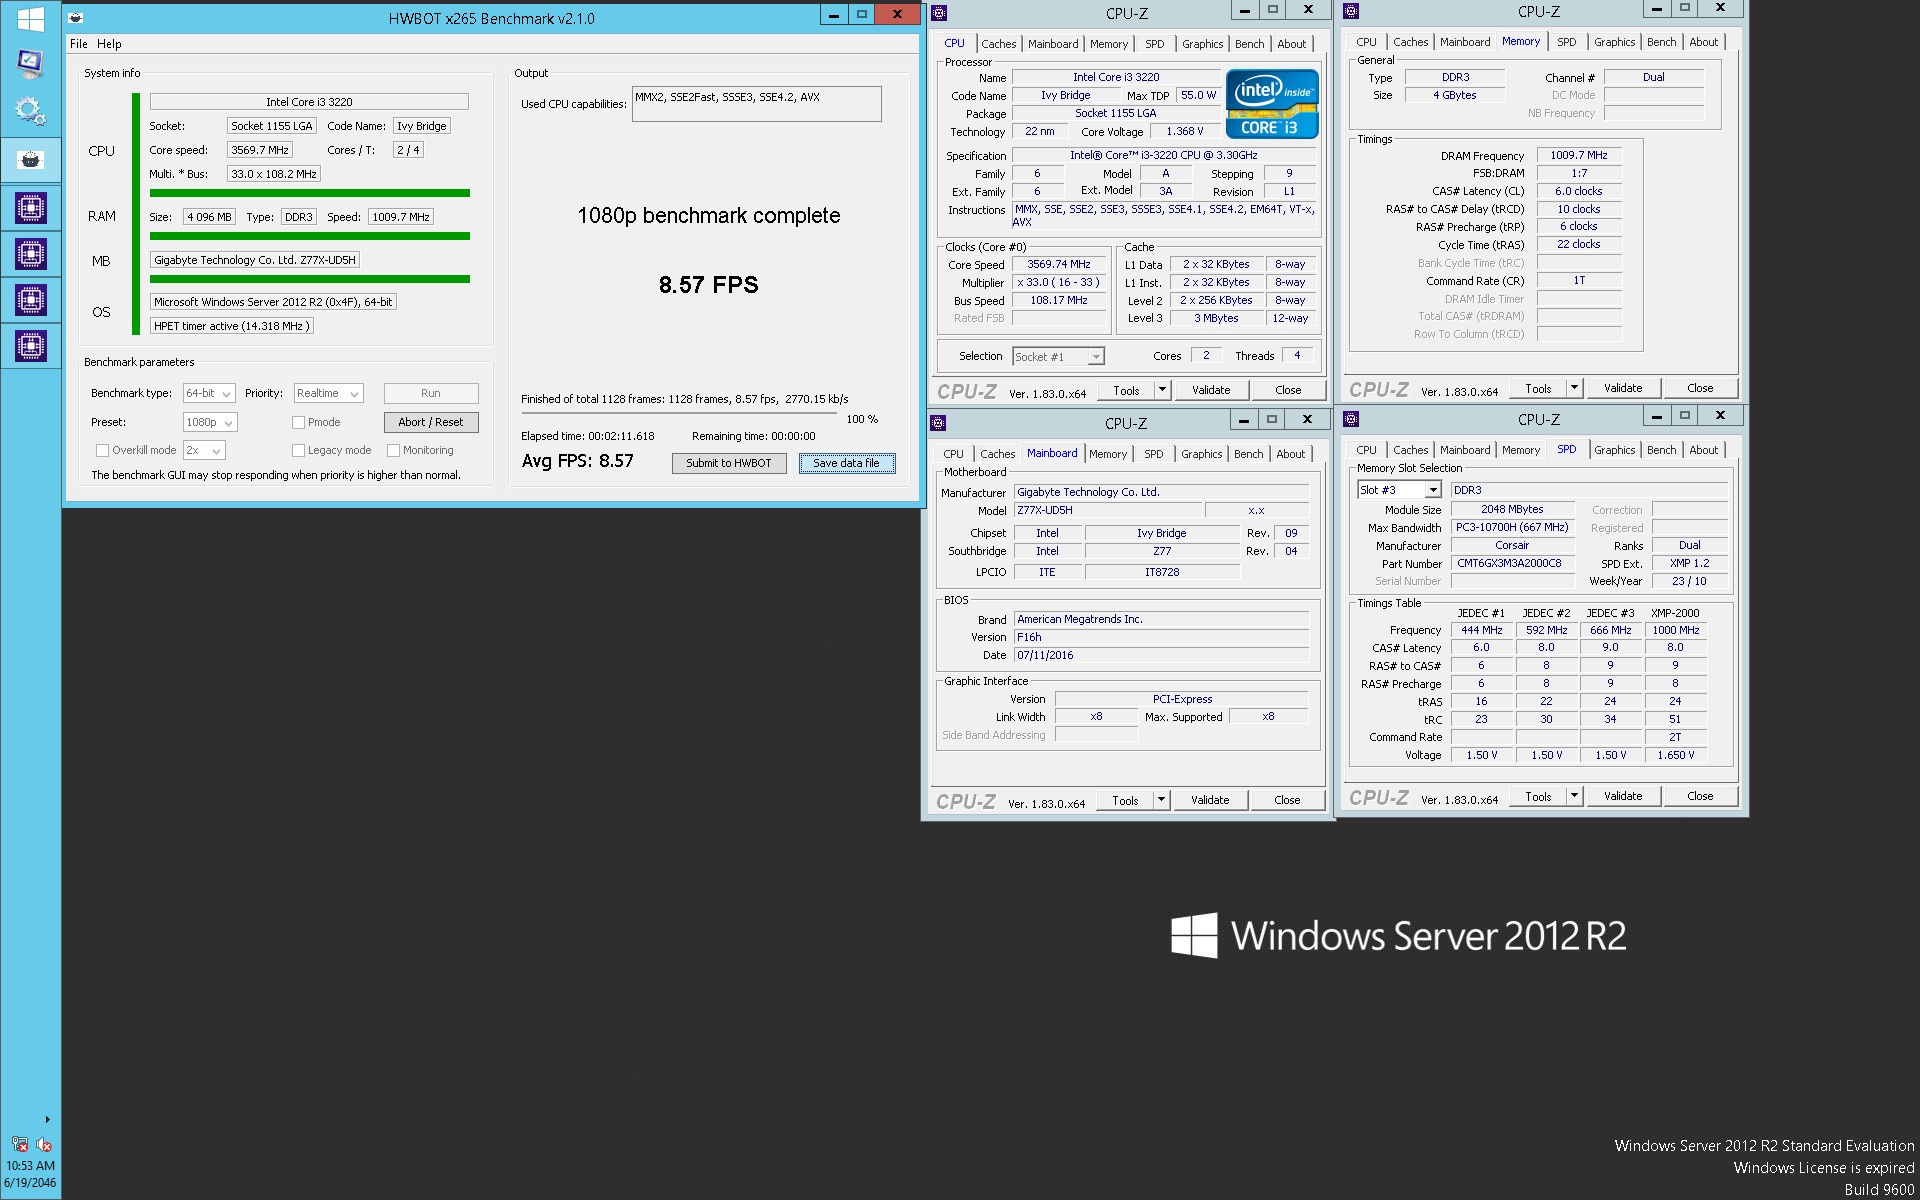Click the Avg FPS: 8.57 text
The image size is (1920, 1200).
pos(577,461)
